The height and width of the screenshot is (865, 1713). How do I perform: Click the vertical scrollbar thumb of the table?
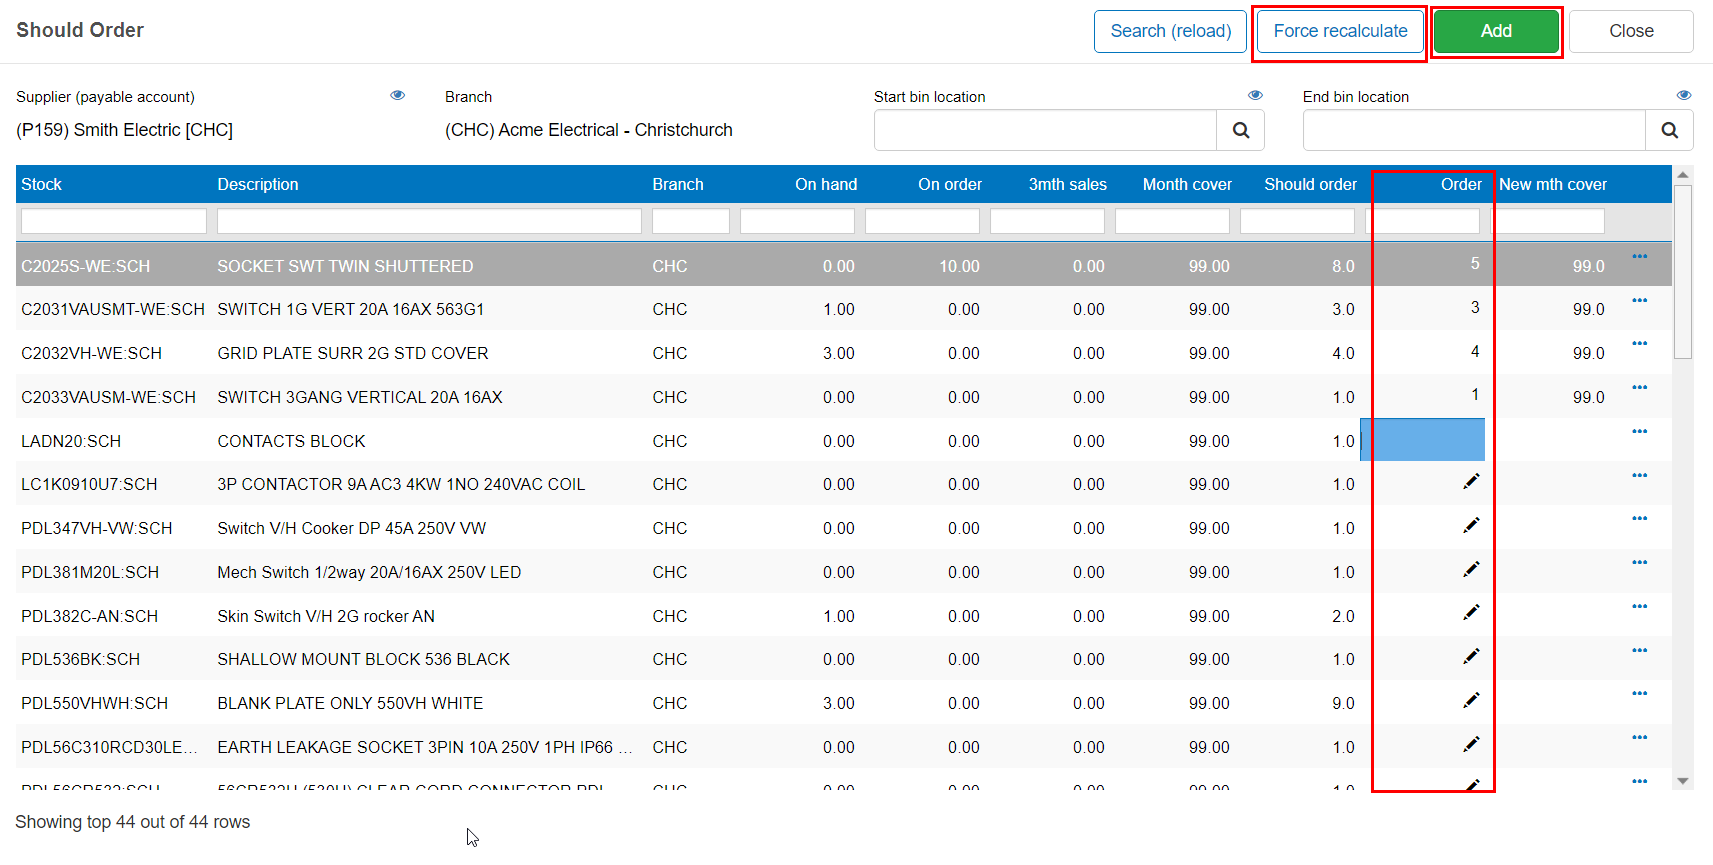point(1683,272)
